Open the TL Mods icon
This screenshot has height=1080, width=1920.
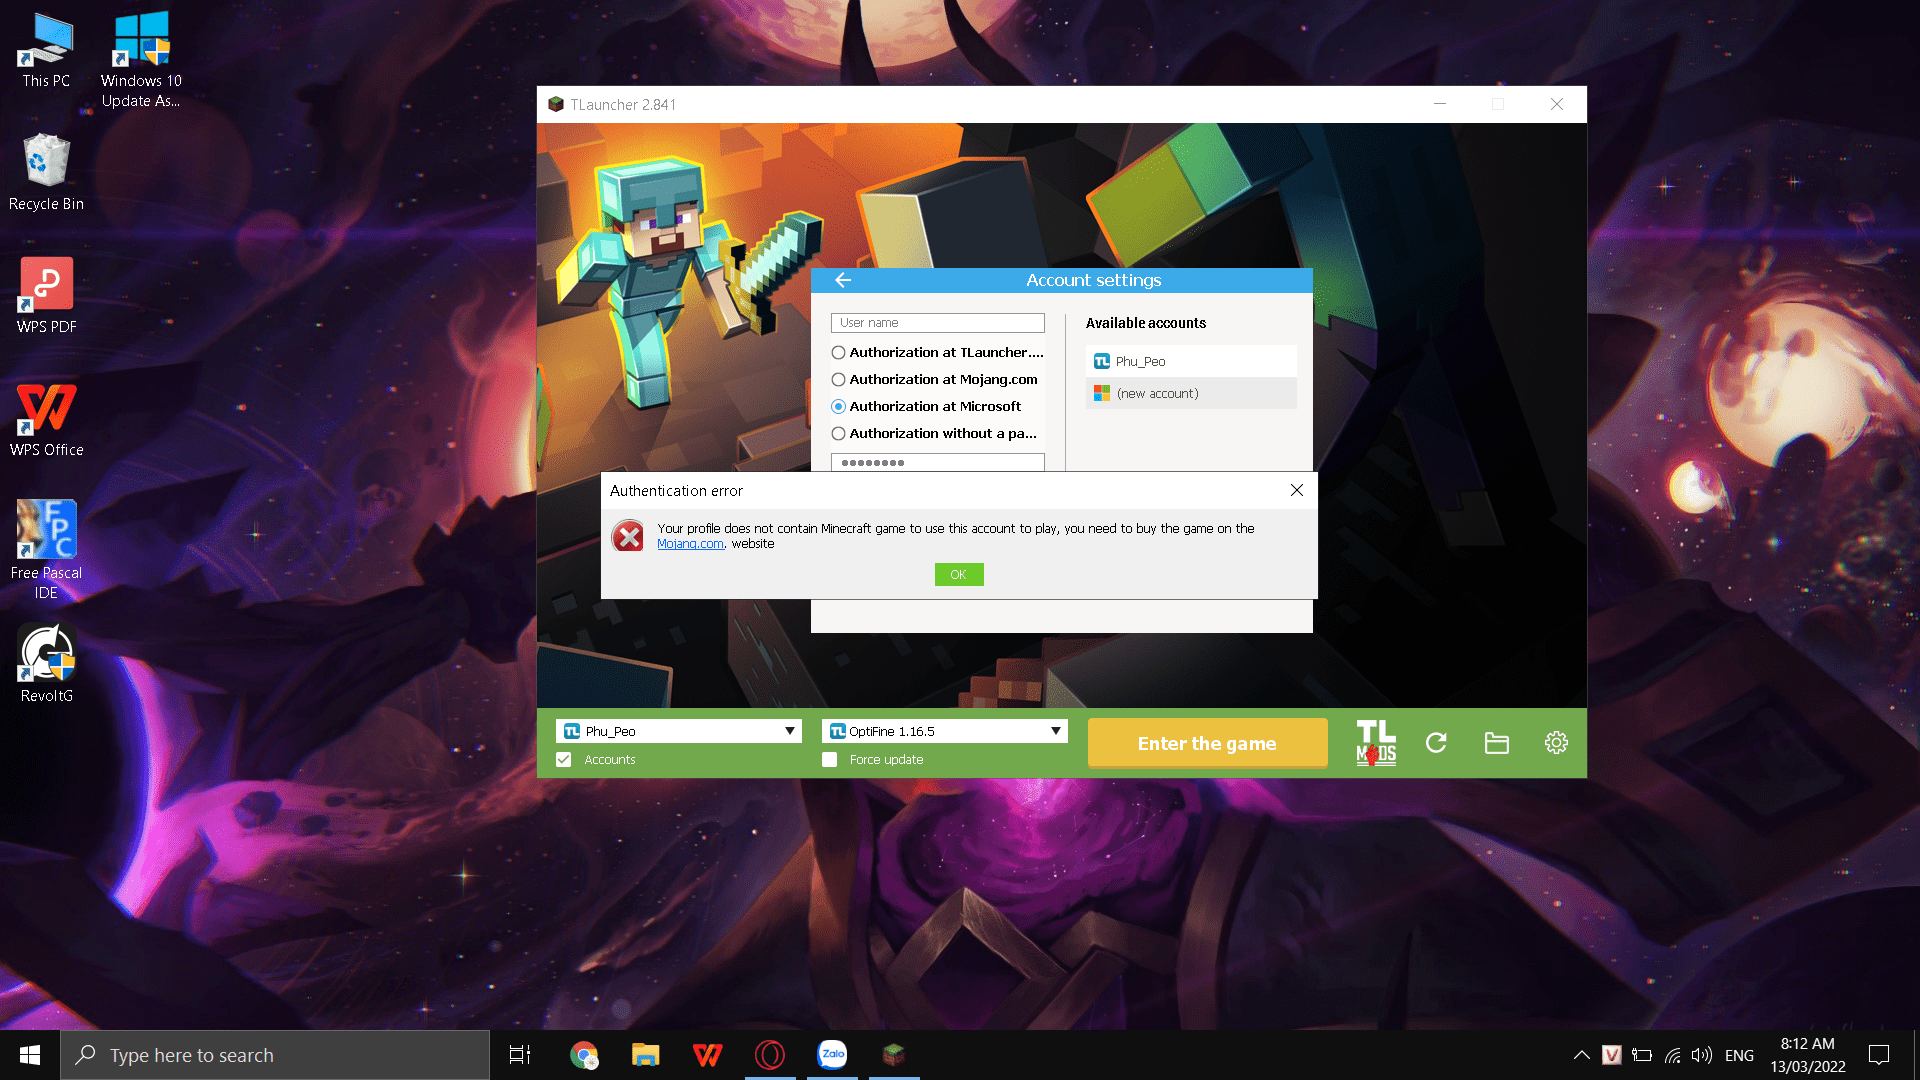[1376, 743]
